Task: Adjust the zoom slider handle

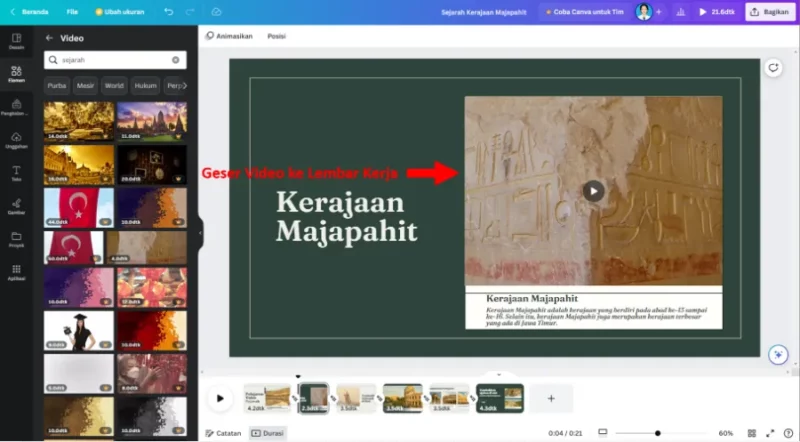Action: tap(658, 433)
